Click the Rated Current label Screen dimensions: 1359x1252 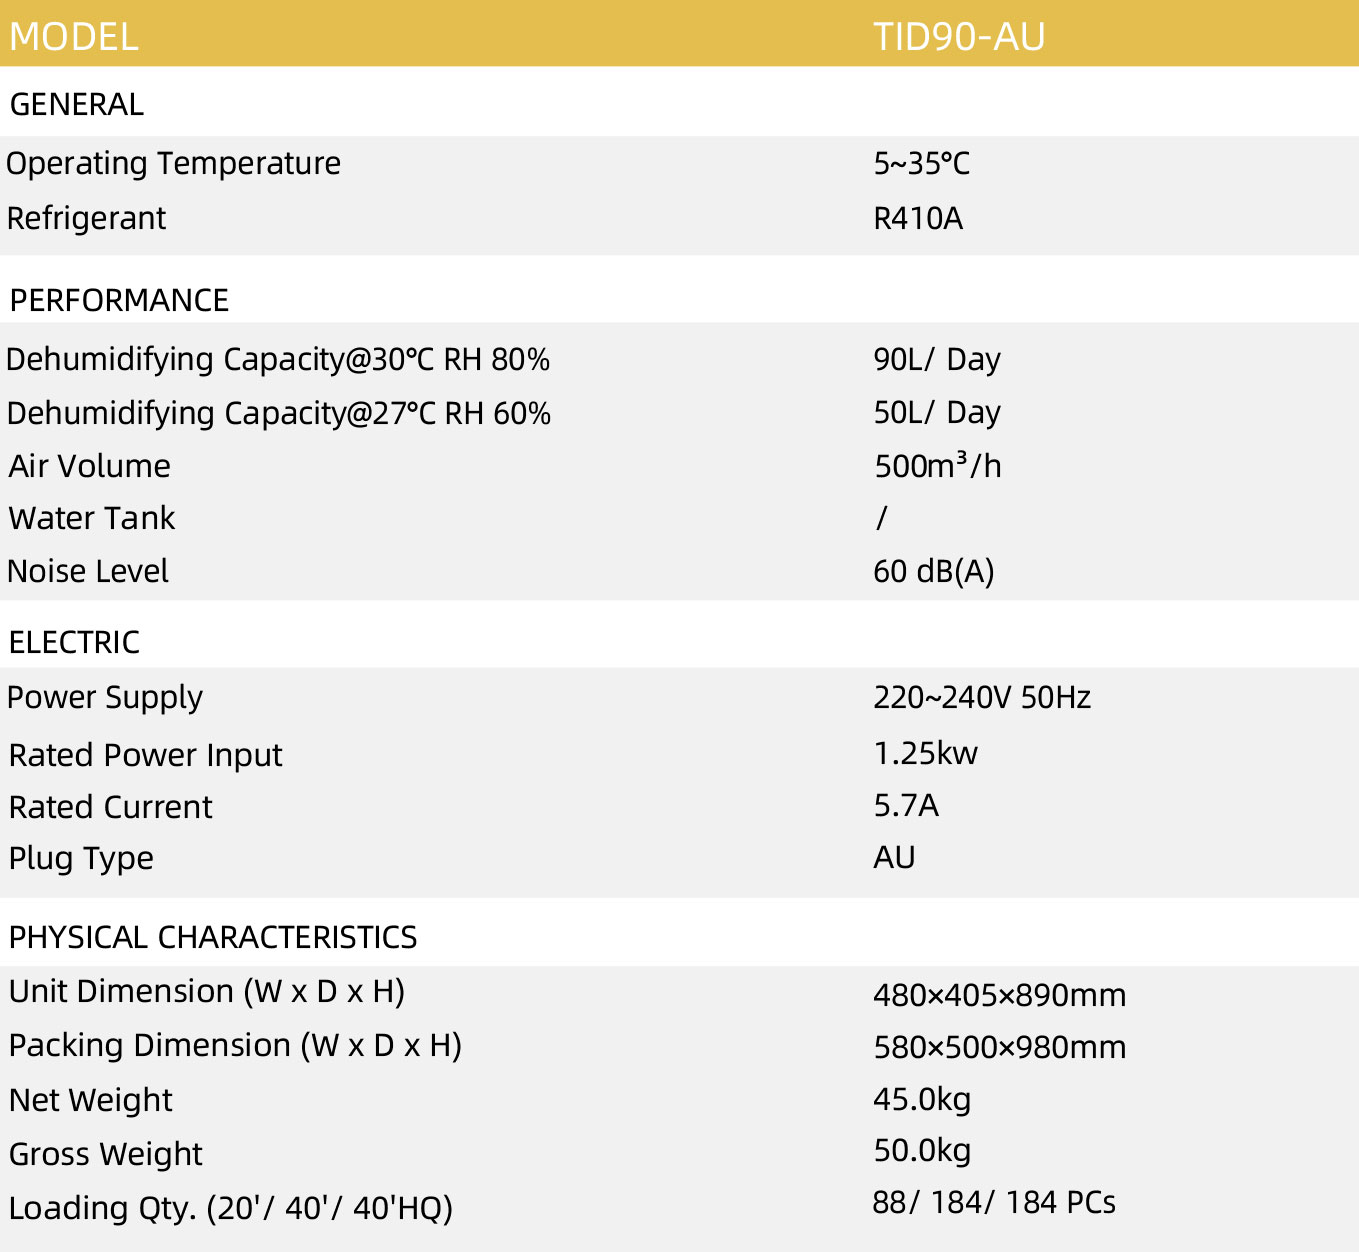pos(111,807)
